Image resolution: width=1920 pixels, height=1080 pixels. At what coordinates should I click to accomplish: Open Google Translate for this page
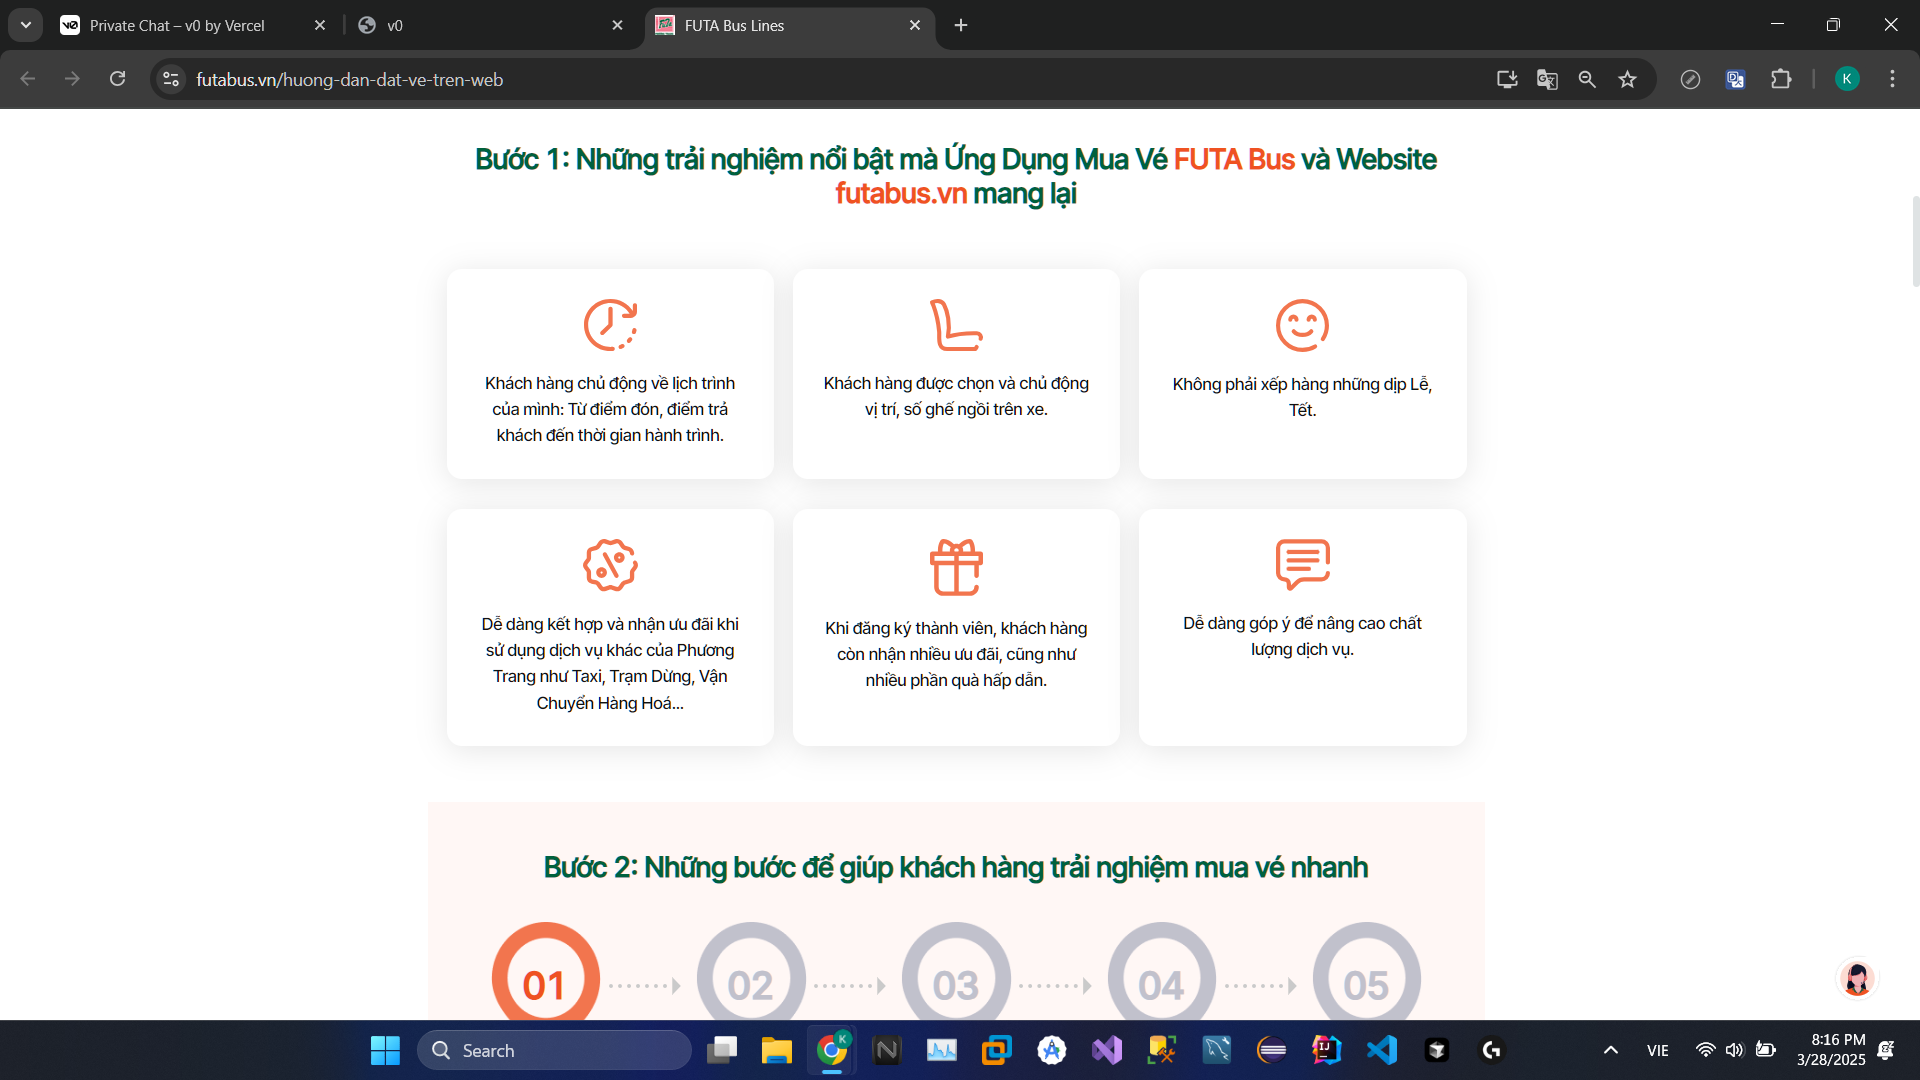point(1546,79)
